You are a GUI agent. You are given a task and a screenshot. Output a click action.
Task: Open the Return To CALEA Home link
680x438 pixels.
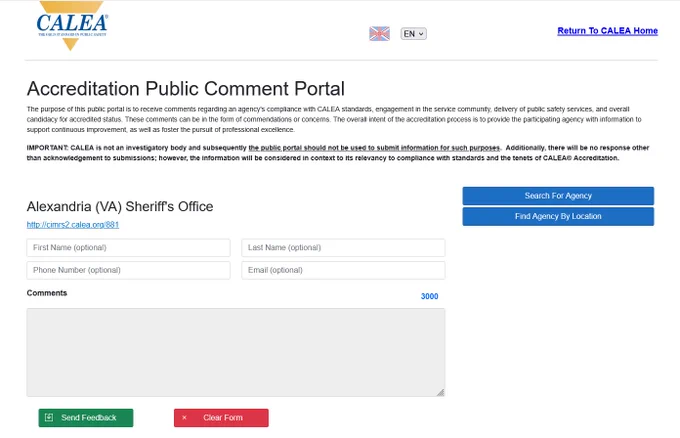[x=607, y=31]
